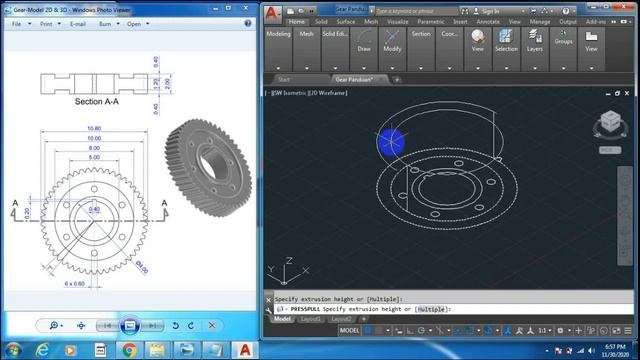Add a new drawing tab with plus
Viewport: 640px width, 360px height.
point(396,80)
